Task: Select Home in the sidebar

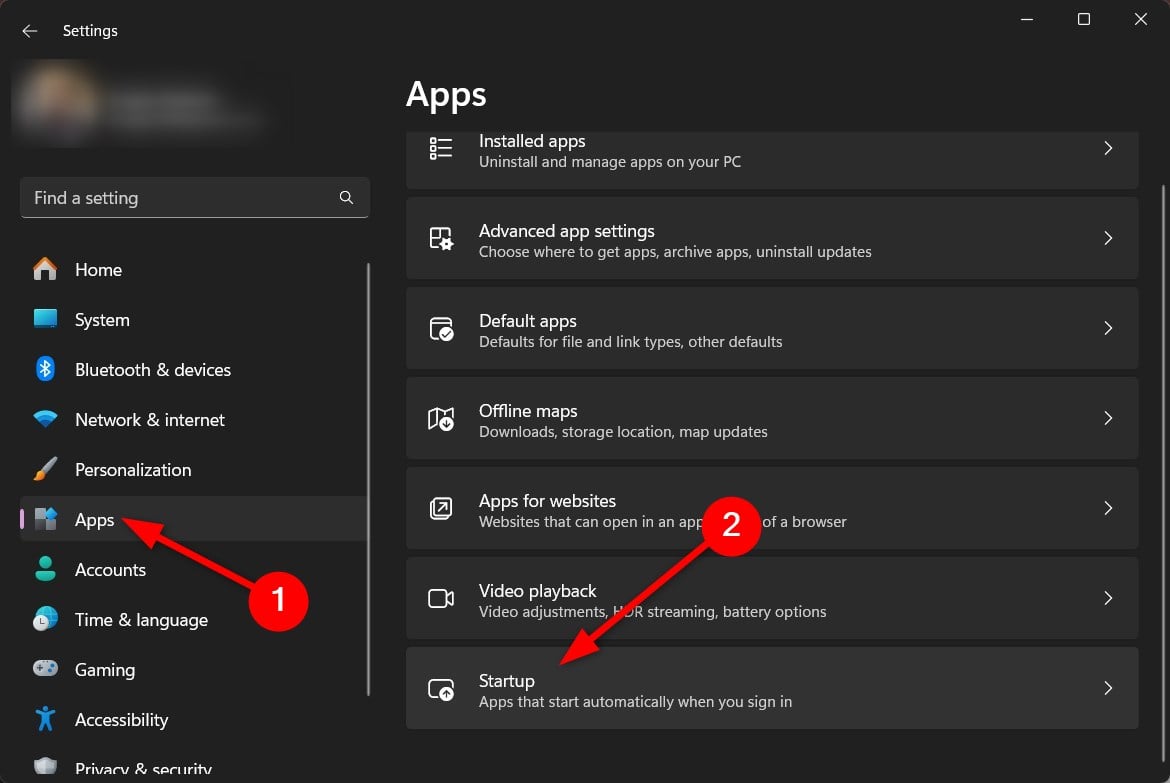Action: (193, 269)
